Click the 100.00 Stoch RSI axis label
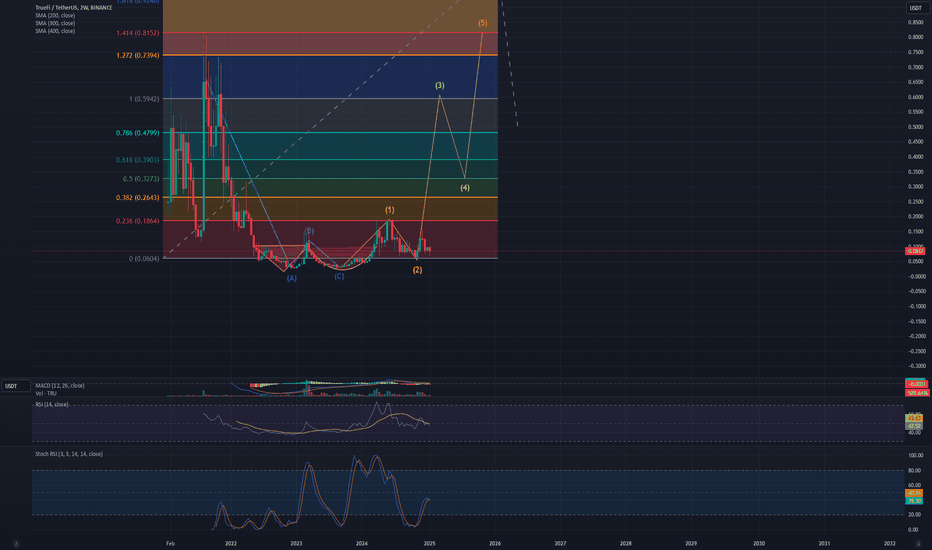Image resolution: width=932 pixels, height=550 pixels. point(916,455)
